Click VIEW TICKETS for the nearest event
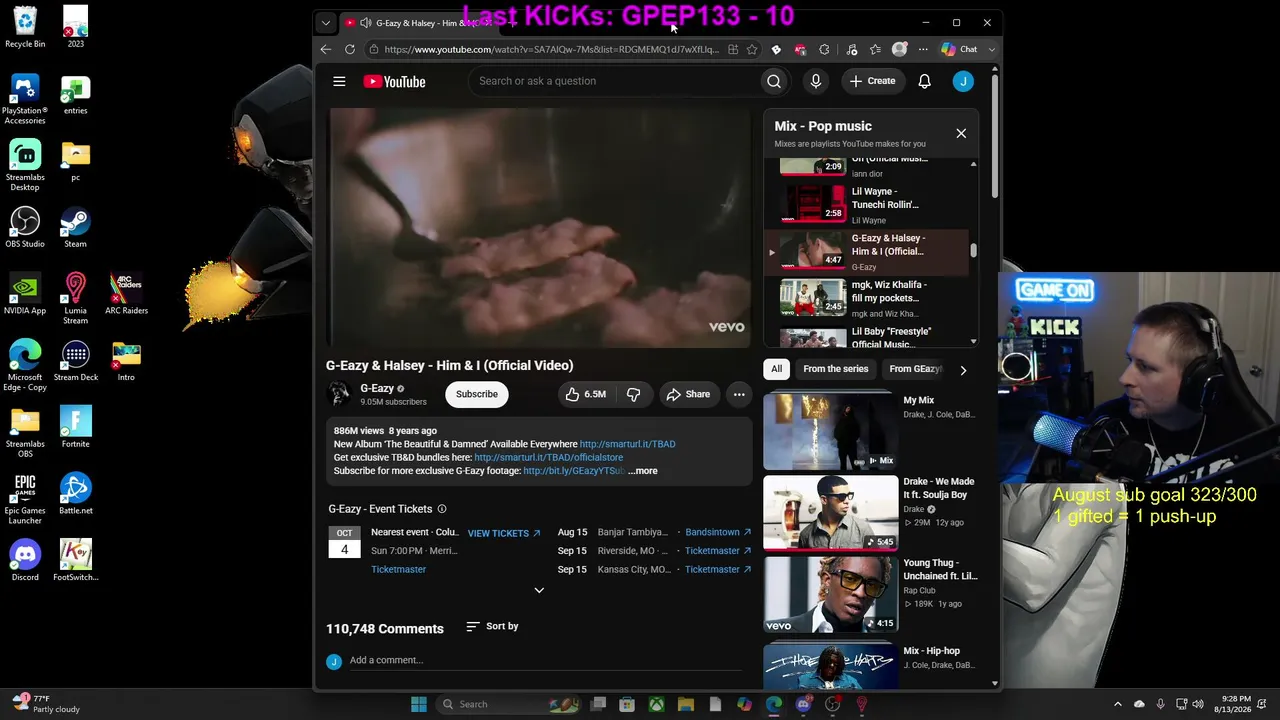Image resolution: width=1280 pixels, height=720 pixels. click(x=504, y=533)
